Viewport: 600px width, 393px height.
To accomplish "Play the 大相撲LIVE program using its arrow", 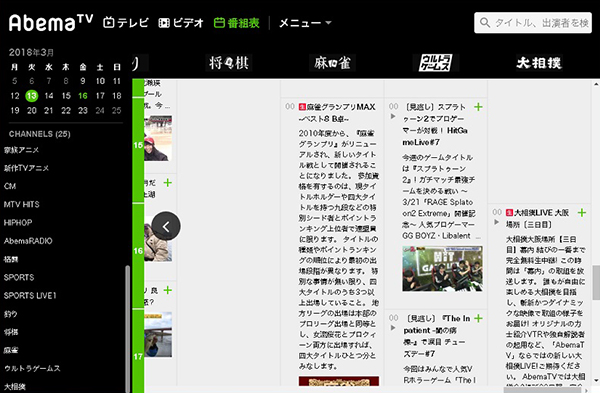I will 497,222.
